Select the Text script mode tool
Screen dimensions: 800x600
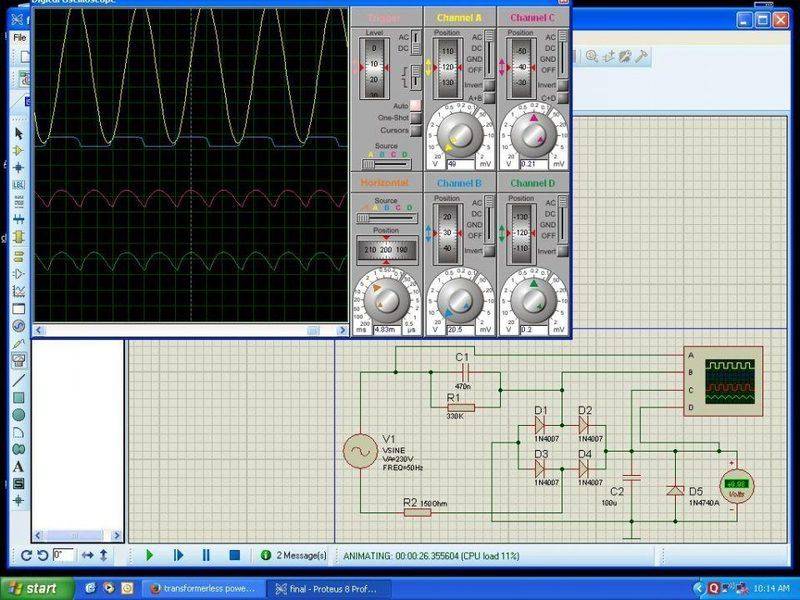point(19,202)
